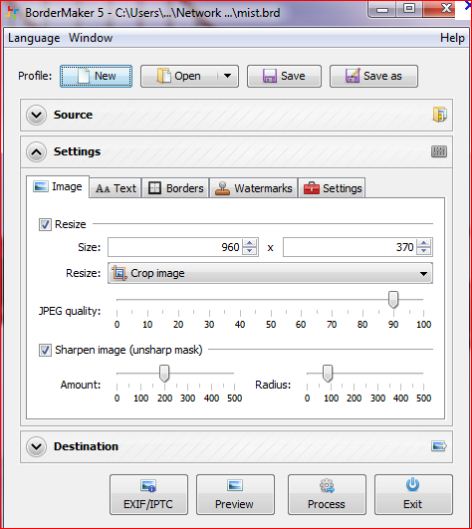Open the Language menu
The height and width of the screenshot is (529, 472).
click(x=34, y=38)
